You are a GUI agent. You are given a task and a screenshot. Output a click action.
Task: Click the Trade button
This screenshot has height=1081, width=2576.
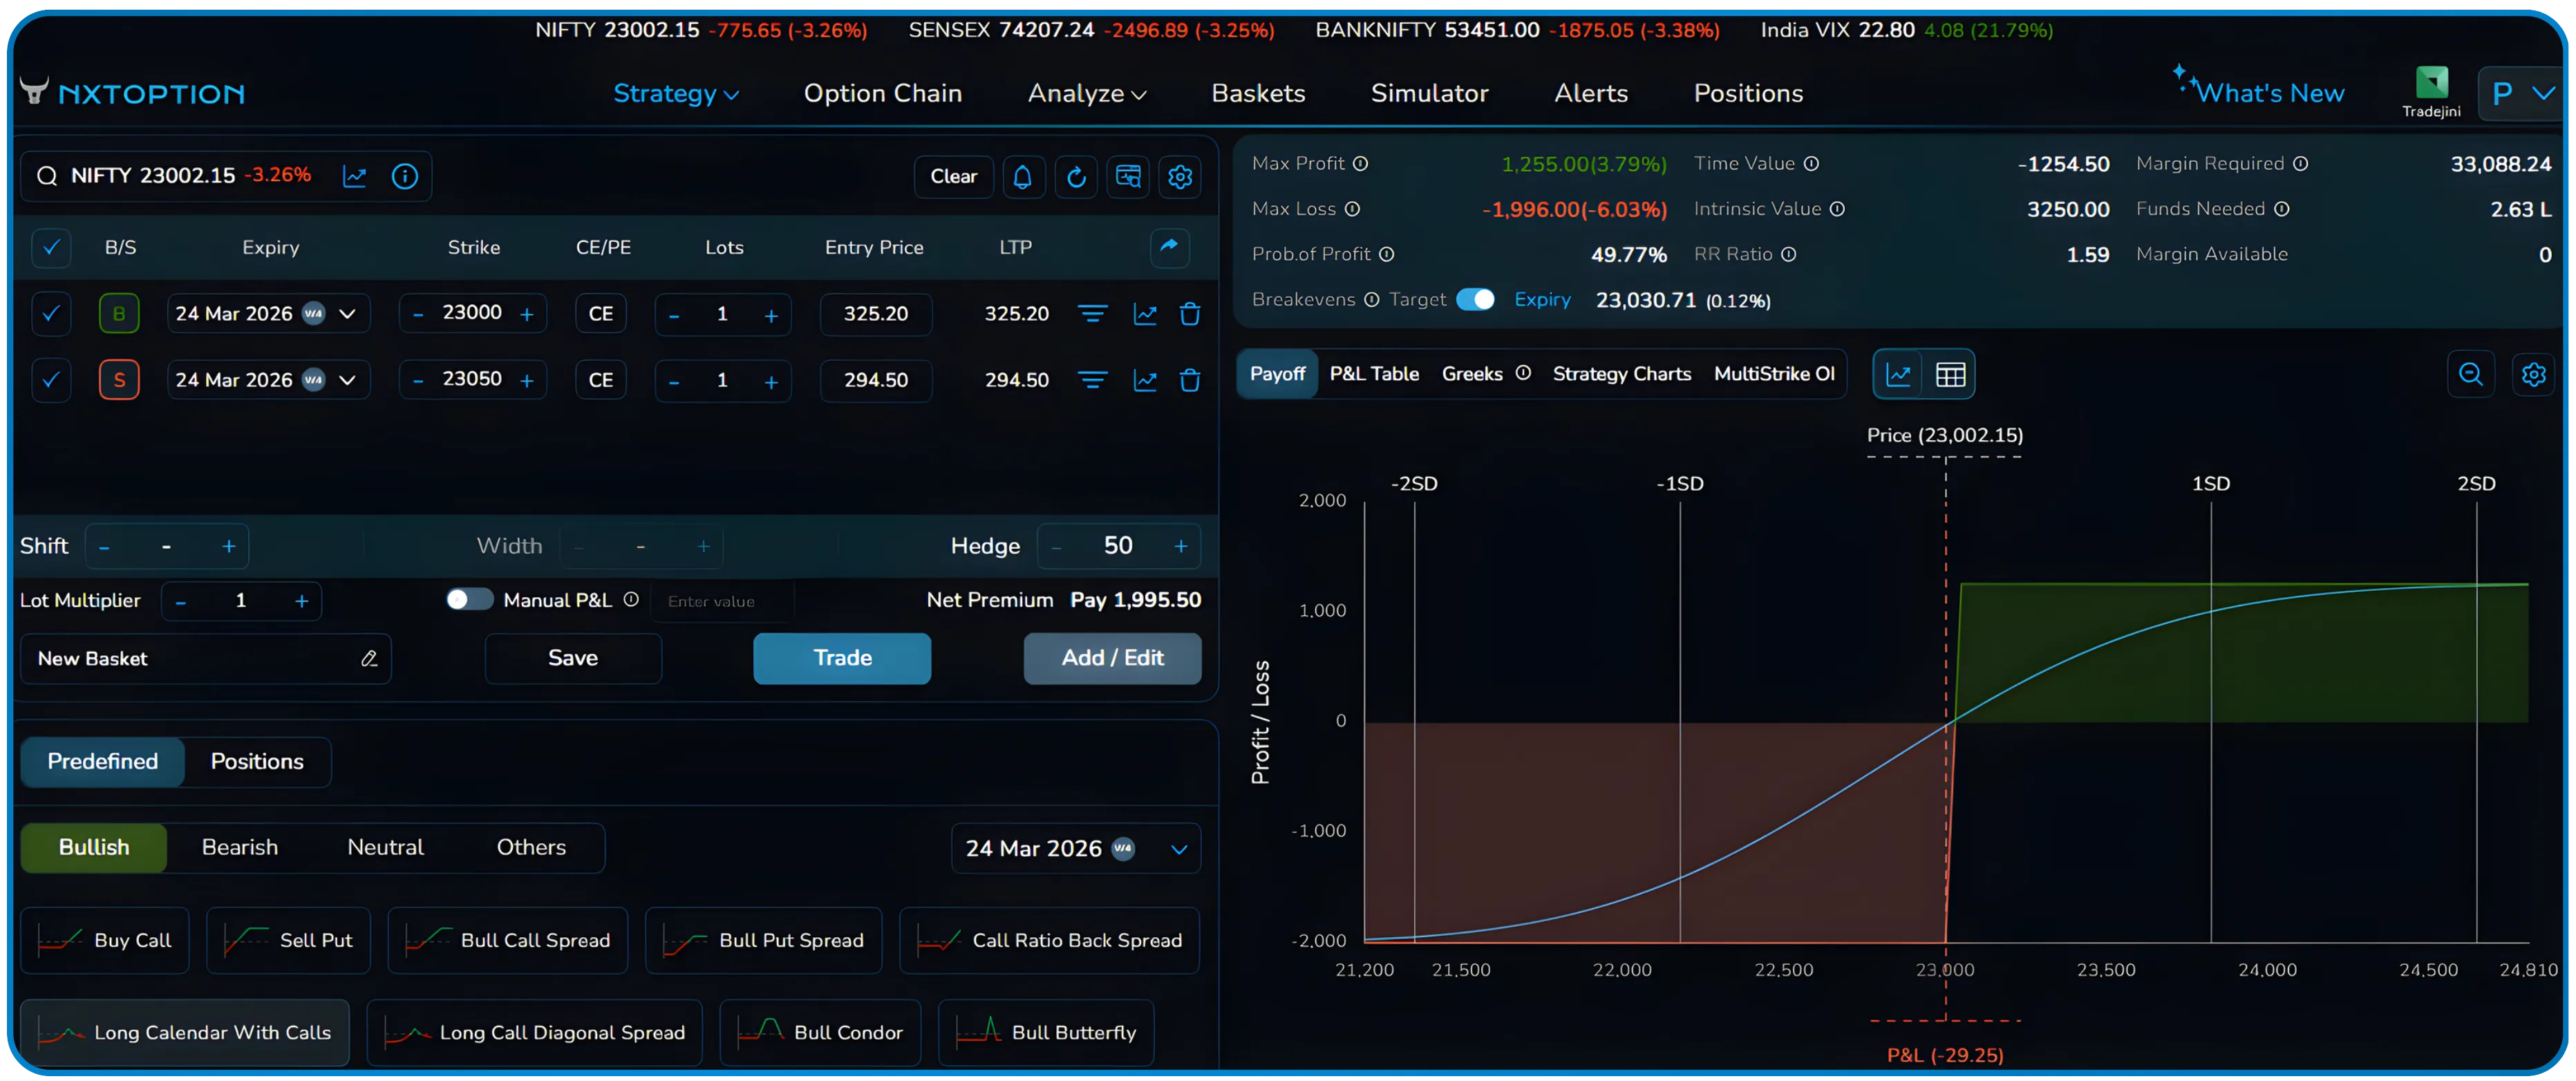[x=841, y=658]
